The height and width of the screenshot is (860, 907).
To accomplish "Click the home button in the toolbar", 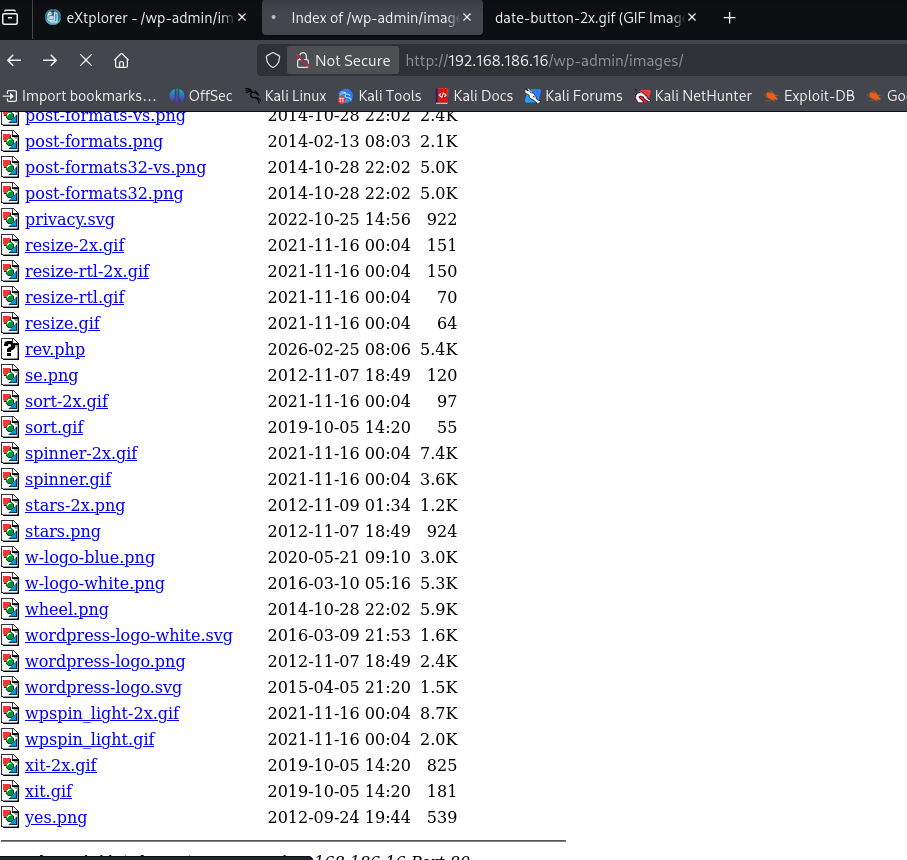I will [122, 60].
